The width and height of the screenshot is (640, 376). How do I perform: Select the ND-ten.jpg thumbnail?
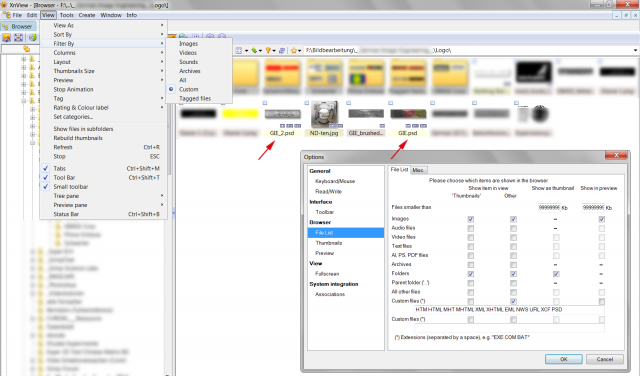tap(324, 119)
